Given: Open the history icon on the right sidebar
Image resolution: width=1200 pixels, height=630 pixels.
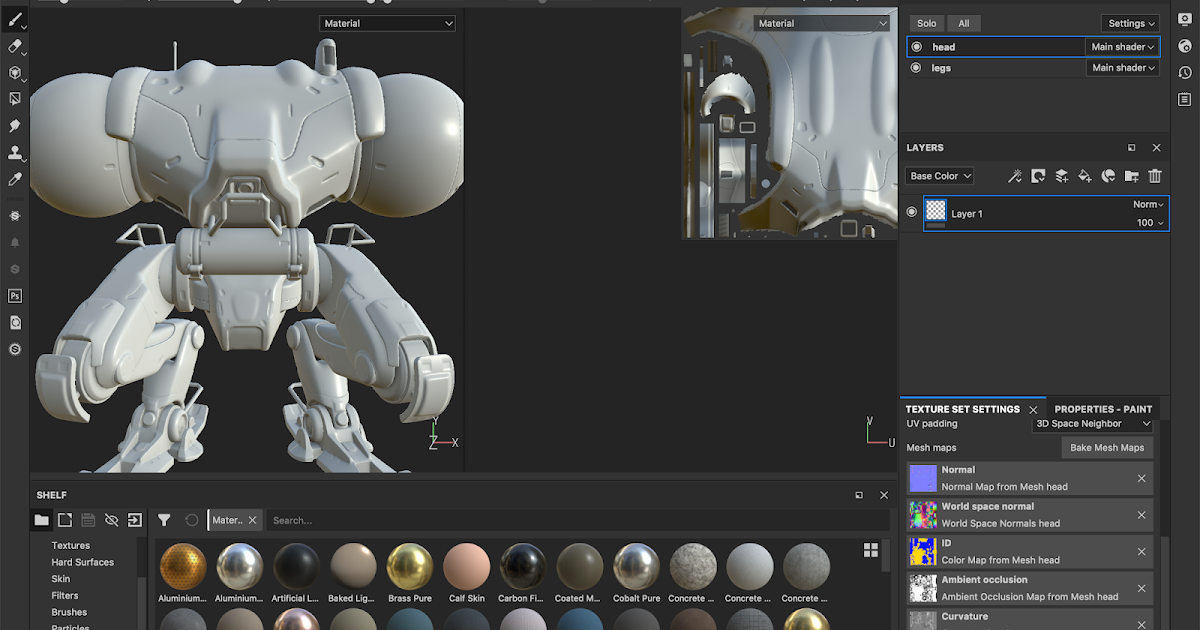Looking at the screenshot, I should (x=1185, y=71).
